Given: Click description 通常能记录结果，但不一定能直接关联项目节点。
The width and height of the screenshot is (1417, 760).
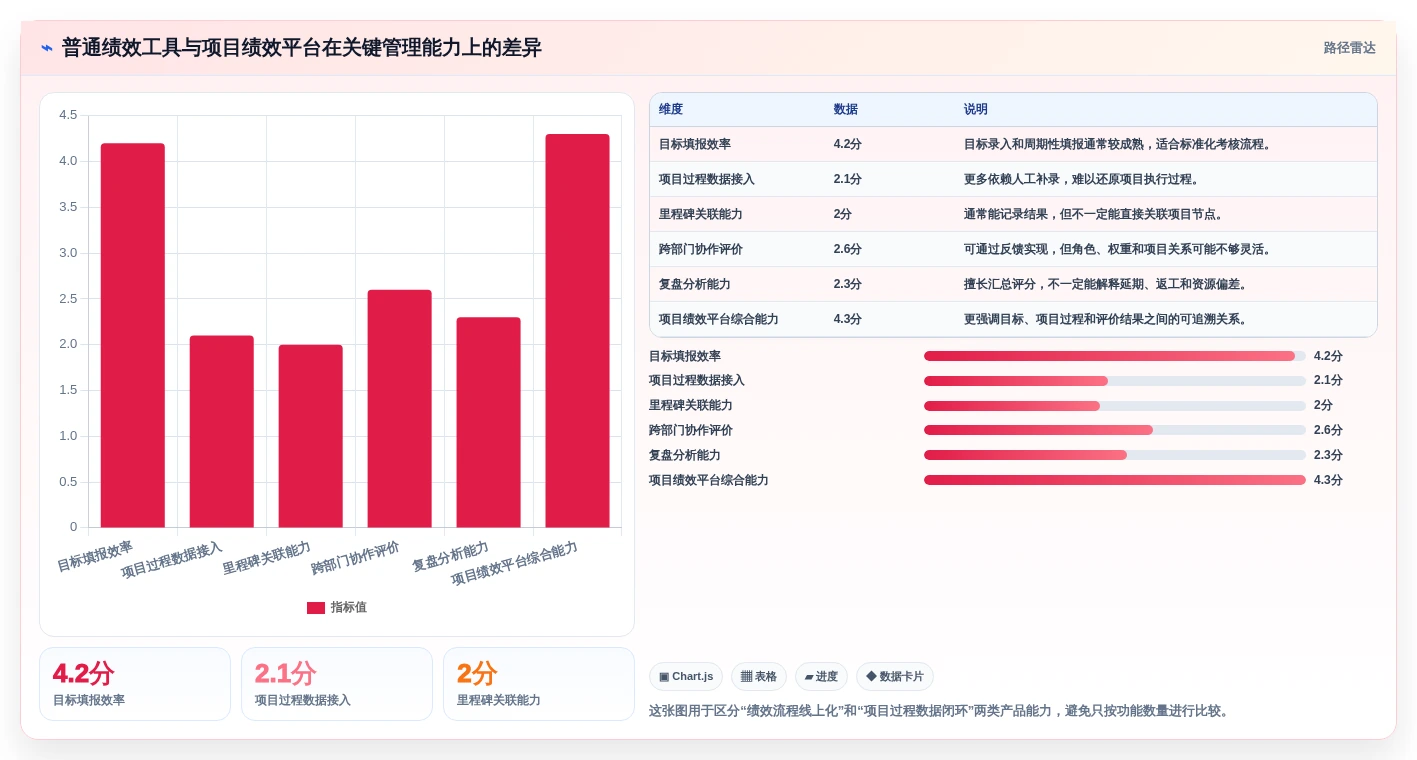Looking at the screenshot, I should pyautogui.click(x=1094, y=214).
